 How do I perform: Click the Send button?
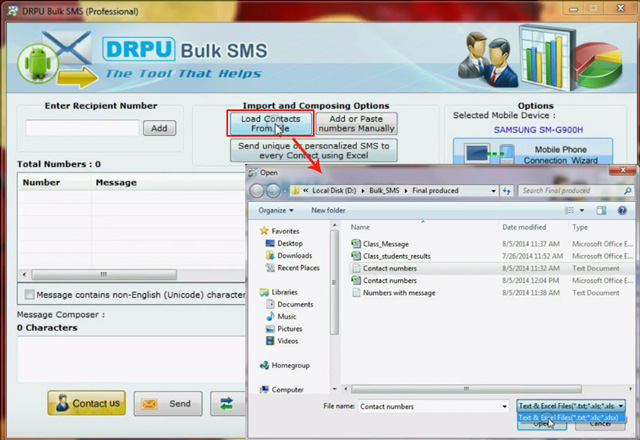pos(168,404)
